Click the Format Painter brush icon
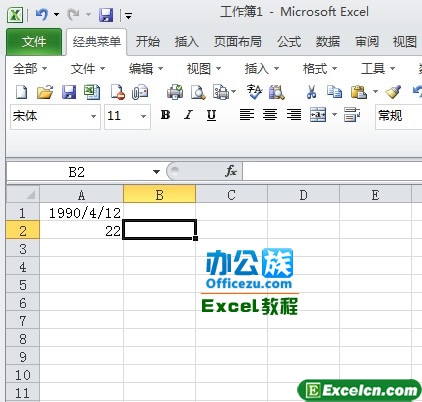The height and width of the screenshot is (402, 422). tap(393, 92)
